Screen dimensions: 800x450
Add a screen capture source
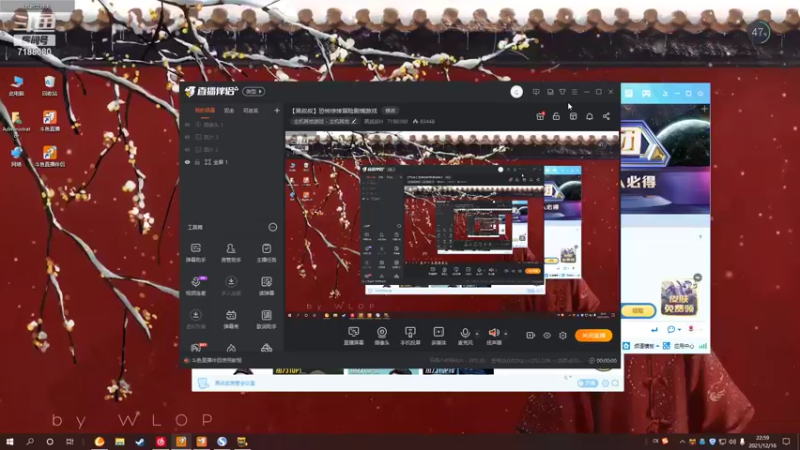click(x=354, y=336)
